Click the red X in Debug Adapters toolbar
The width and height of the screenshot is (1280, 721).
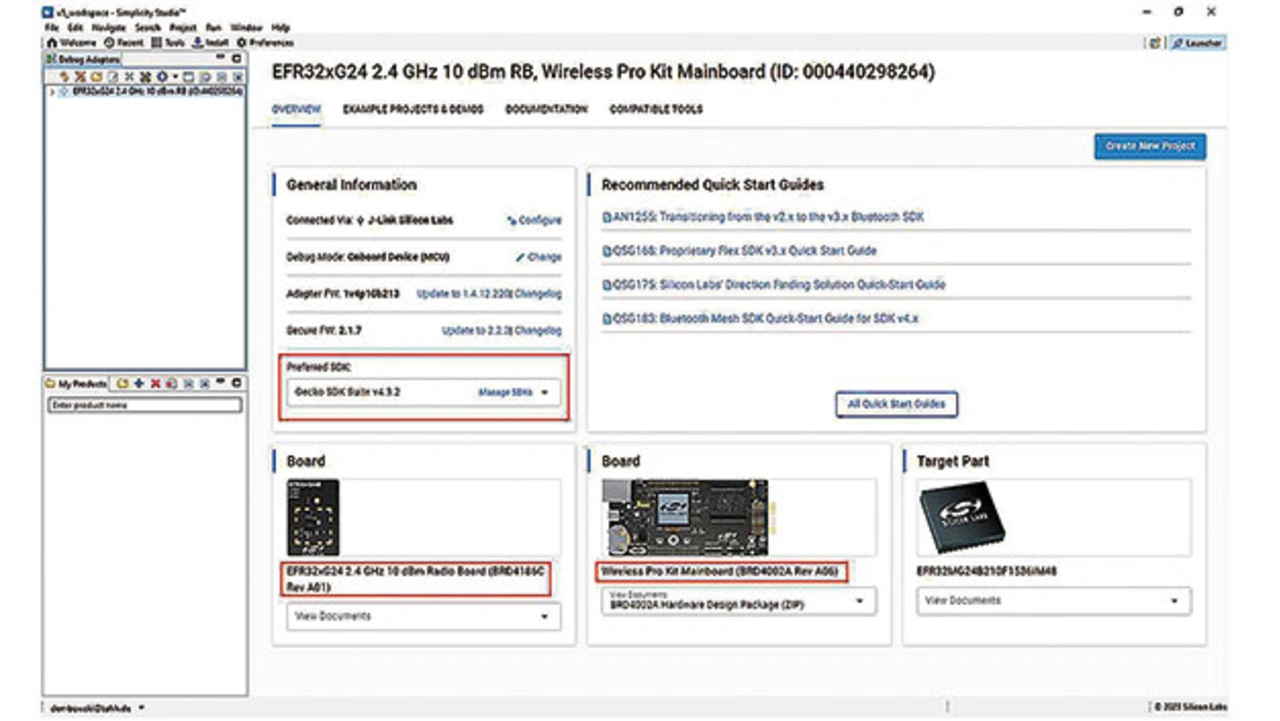(82, 76)
